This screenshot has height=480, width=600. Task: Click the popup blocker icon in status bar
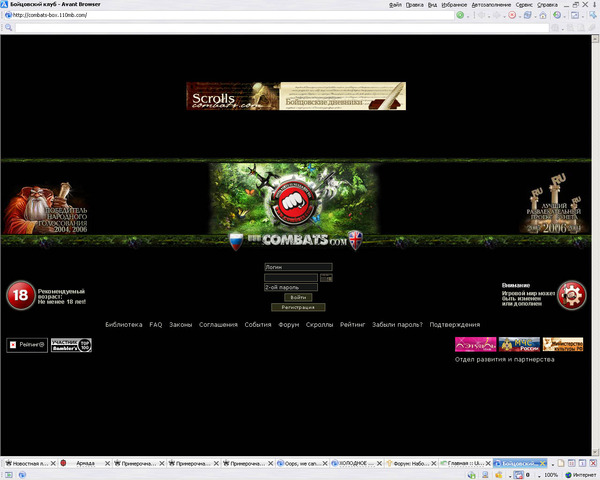pyautogui.click(x=518, y=475)
